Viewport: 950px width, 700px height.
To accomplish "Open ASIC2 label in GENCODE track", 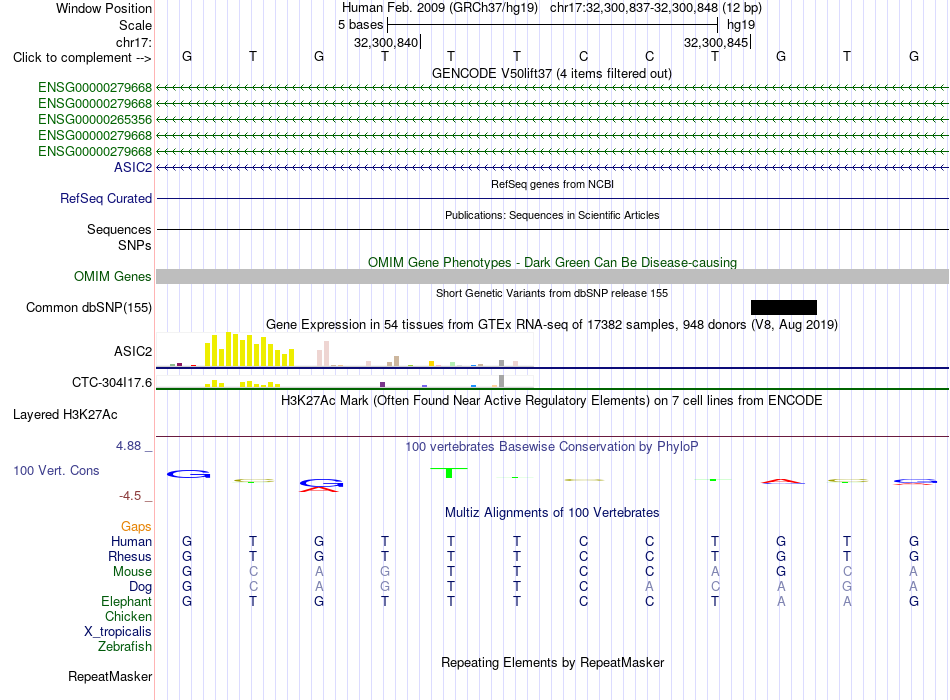I will coord(133,167).
